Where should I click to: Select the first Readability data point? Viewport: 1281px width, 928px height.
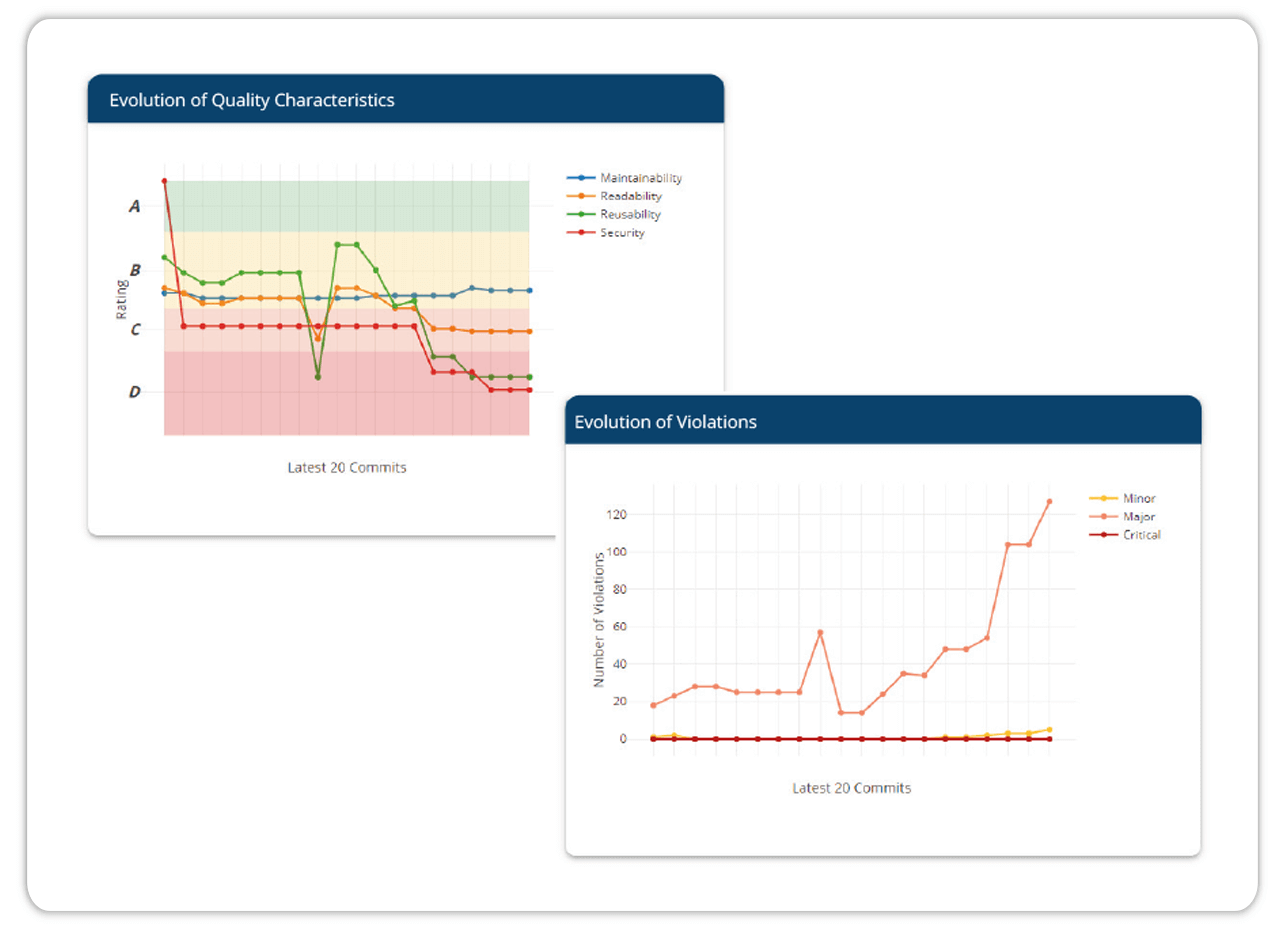pos(164,288)
